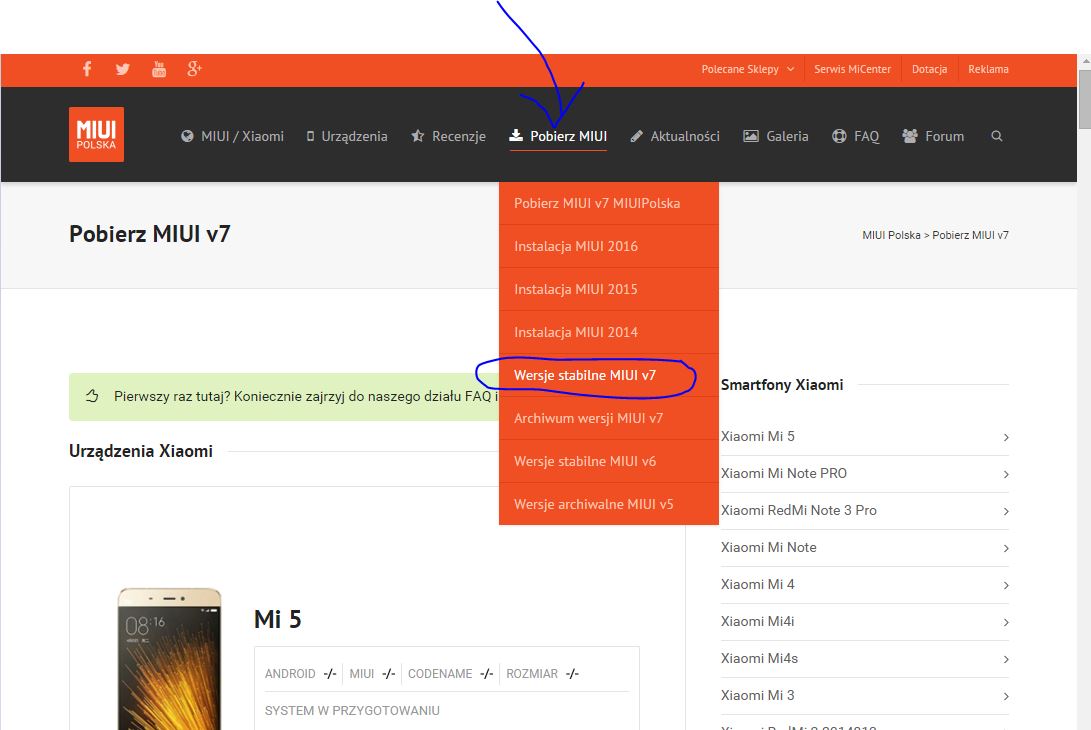Open the Forum navigation item

point(933,136)
